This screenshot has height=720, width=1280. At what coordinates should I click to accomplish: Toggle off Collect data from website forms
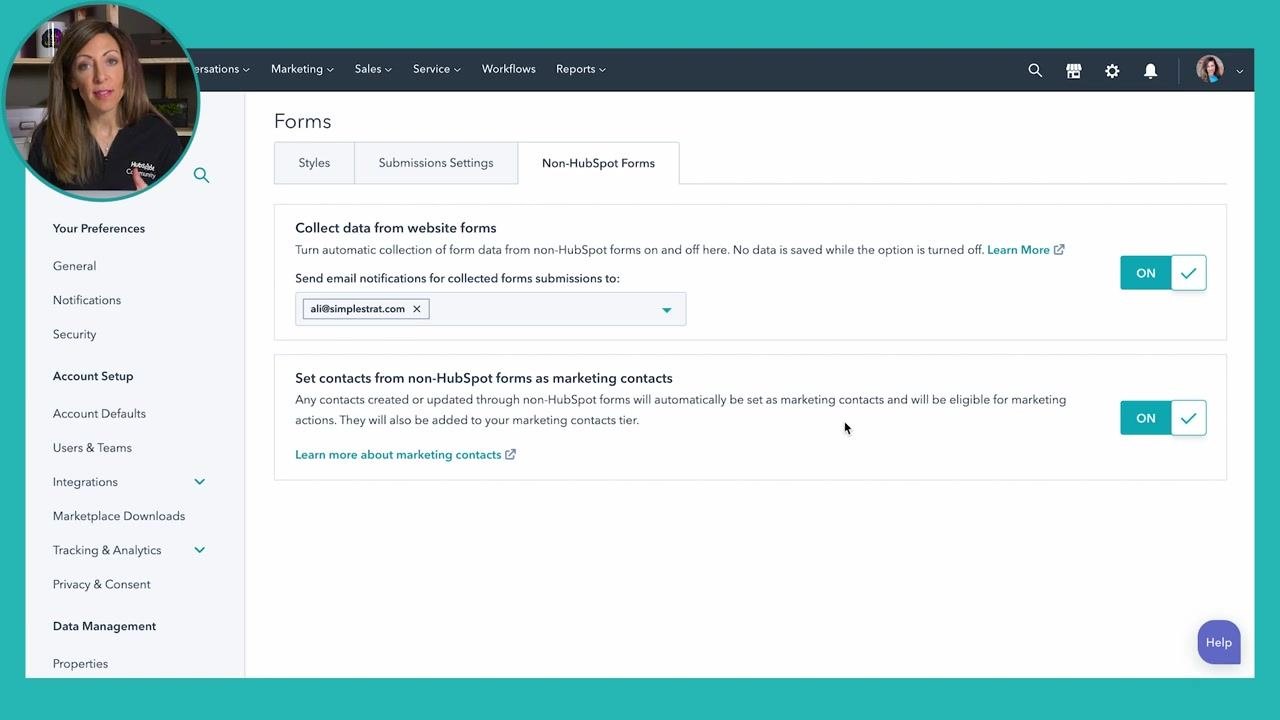[x=1163, y=273]
